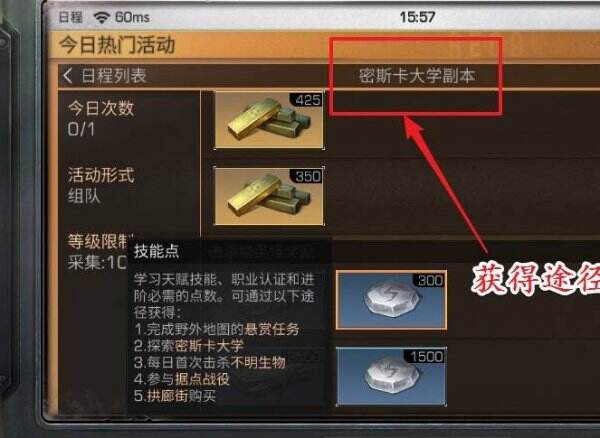Click the 60ms latency indicator

132,17
